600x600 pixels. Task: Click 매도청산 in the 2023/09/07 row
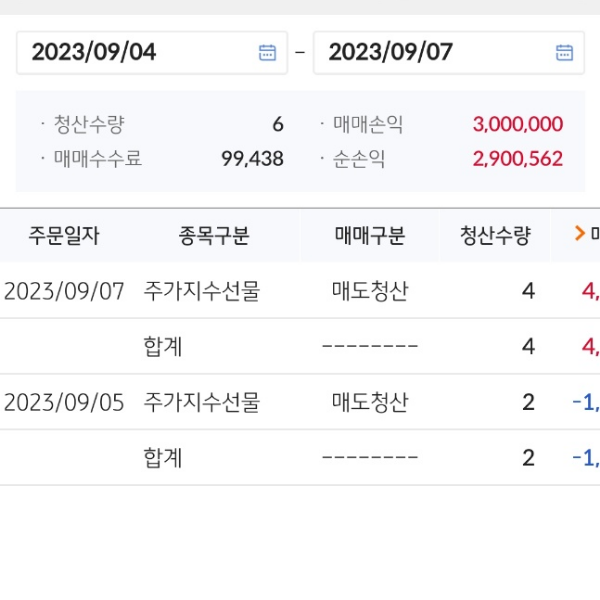tap(370, 291)
